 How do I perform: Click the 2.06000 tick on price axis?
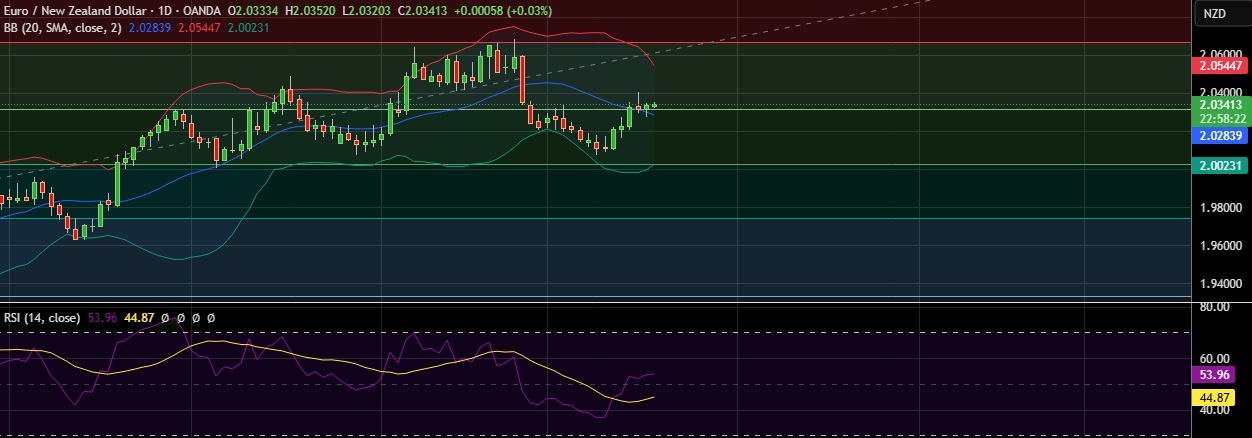[1219, 53]
